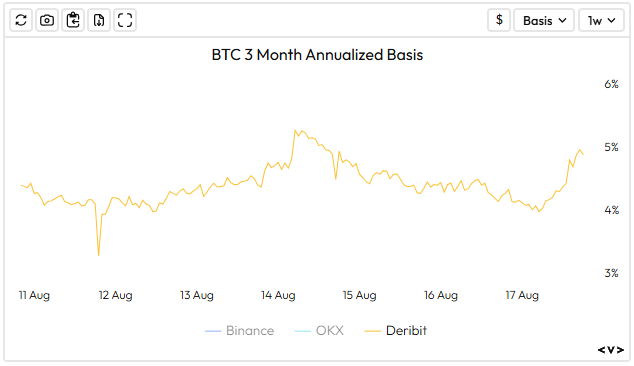Toggle Deribit series in legend
This screenshot has width=634, height=366.
click(395, 331)
